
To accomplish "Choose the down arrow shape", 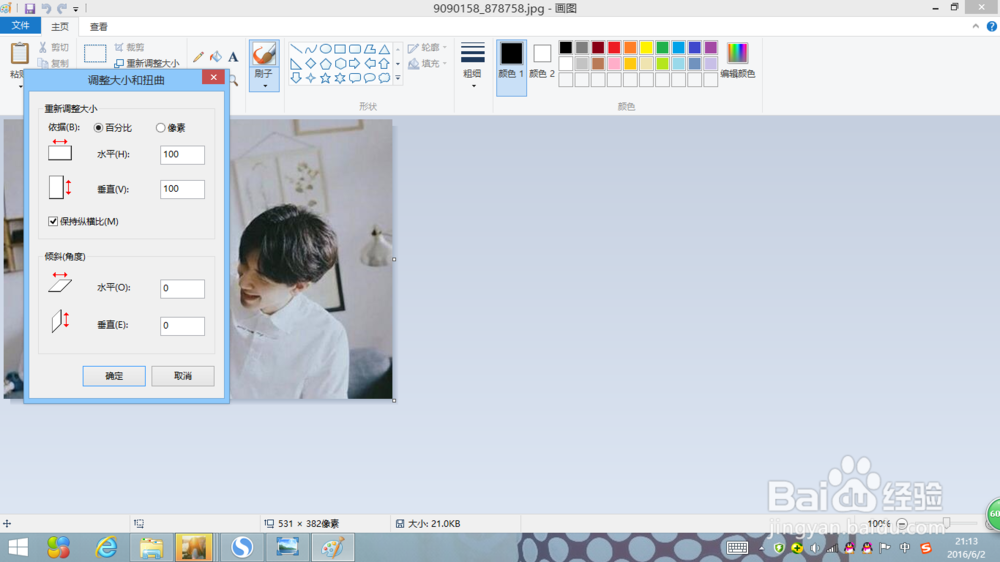I will coord(296,78).
